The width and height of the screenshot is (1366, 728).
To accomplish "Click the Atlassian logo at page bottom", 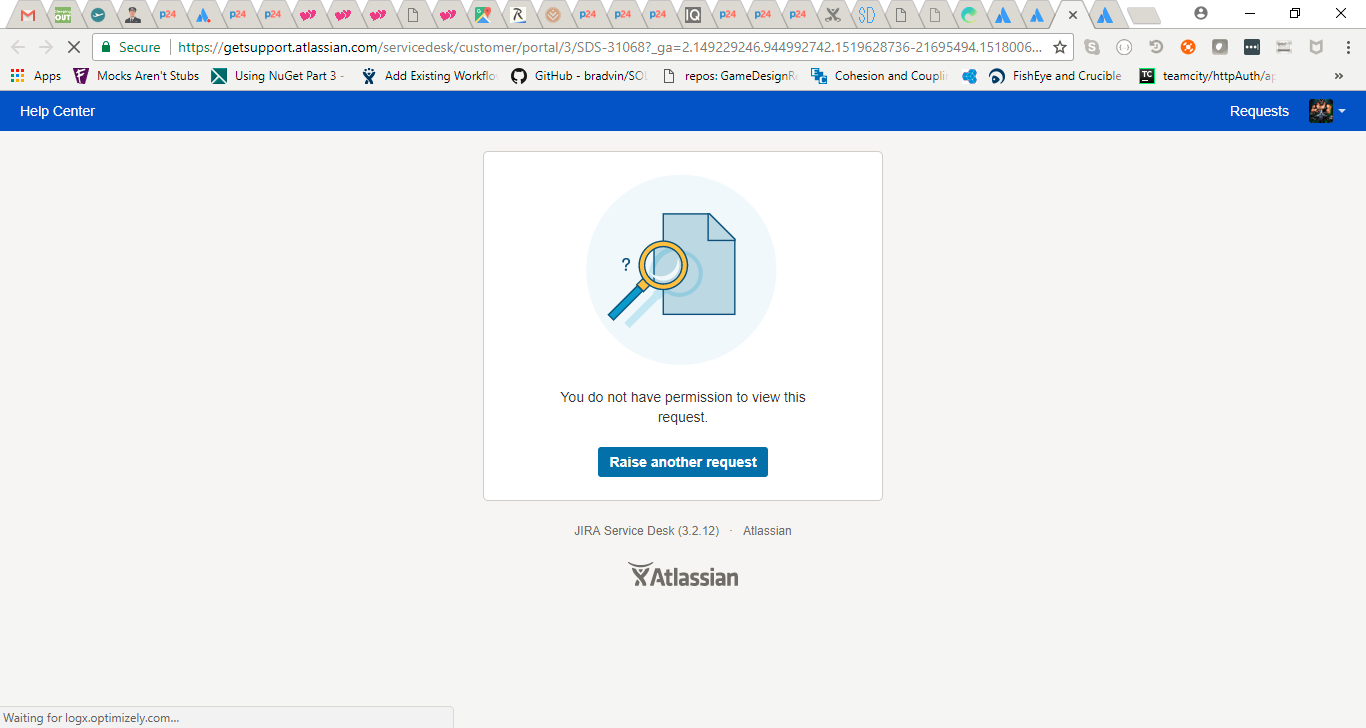I will tap(683, 574).
